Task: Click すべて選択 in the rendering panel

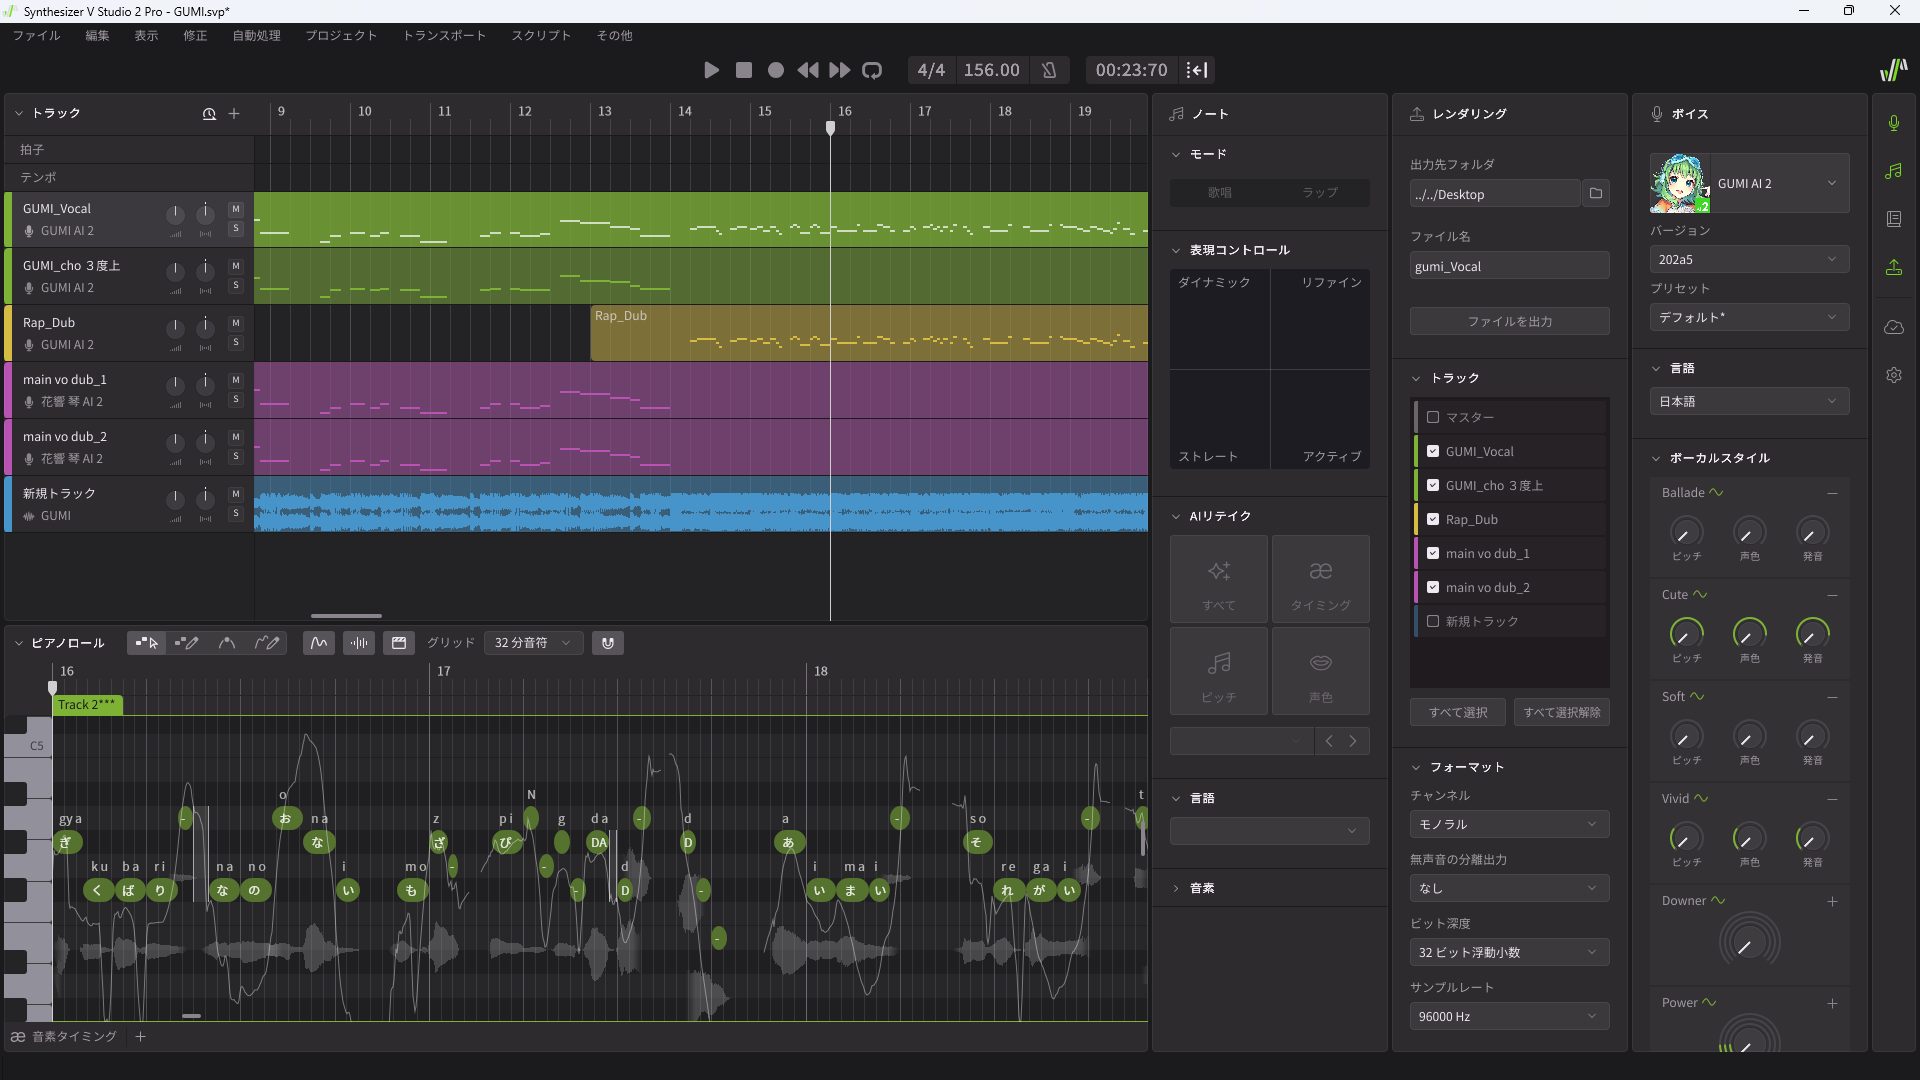Action: coord(1456,712)
